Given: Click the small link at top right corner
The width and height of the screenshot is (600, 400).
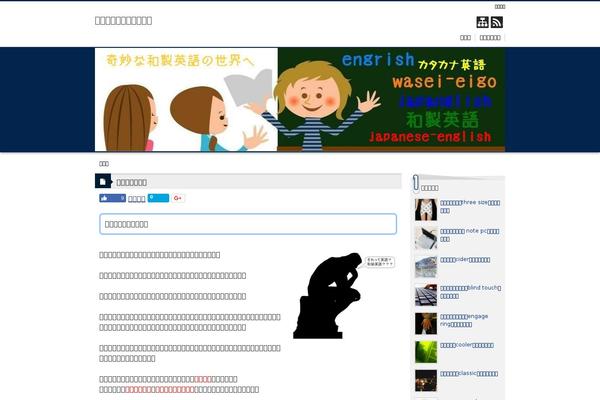Looking at the screenshot, I should 500,7.
